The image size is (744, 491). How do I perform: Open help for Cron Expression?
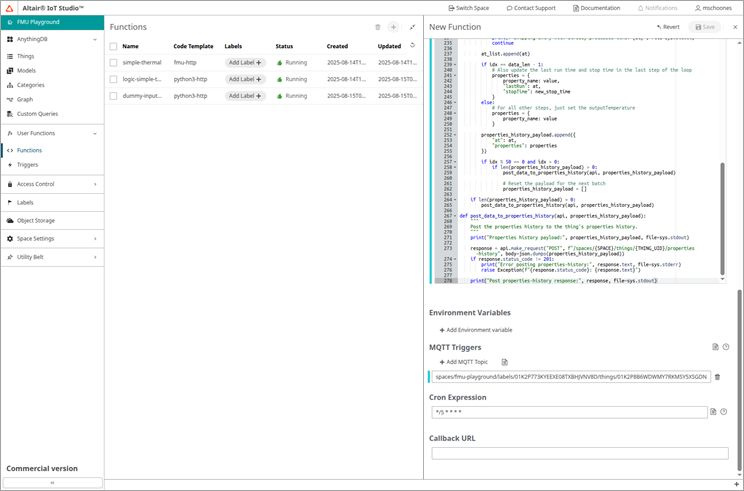(x=724, y=412)
